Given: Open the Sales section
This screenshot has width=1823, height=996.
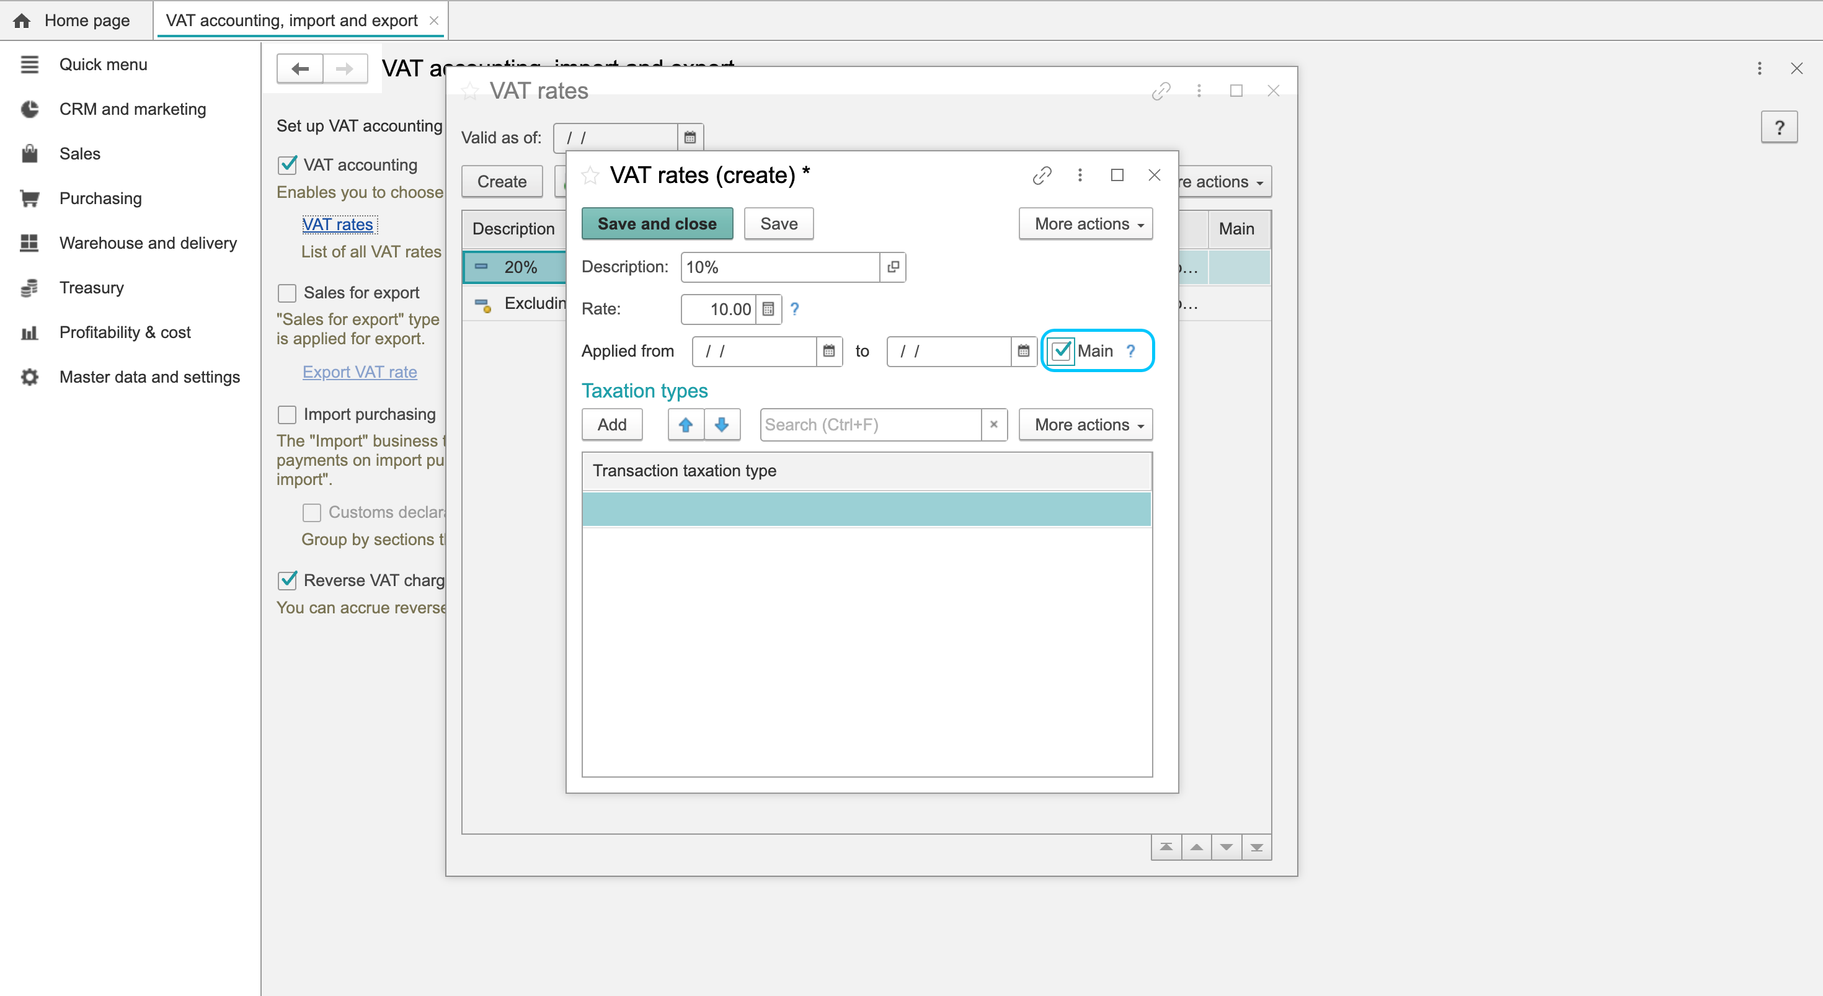Looking at the screenshot, I should click(80, 153).
